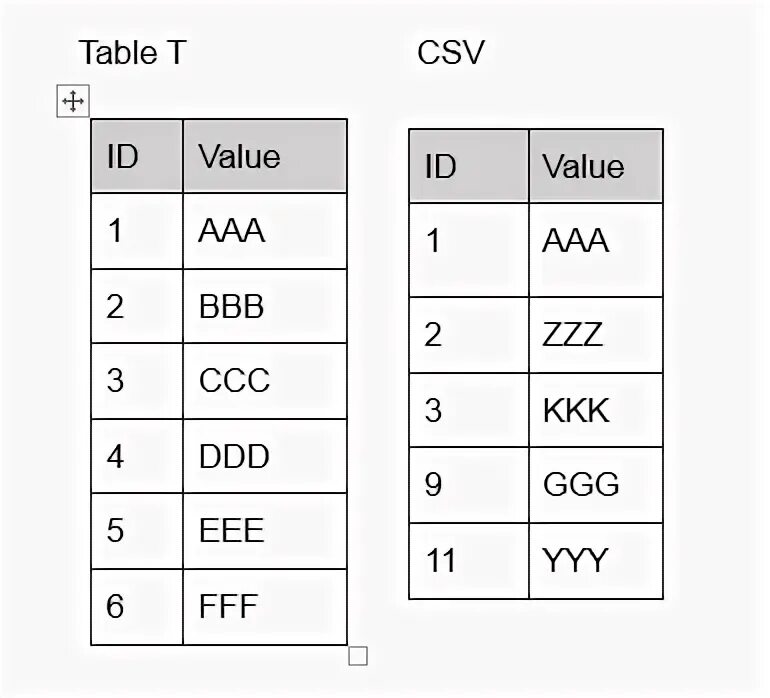Screen dimensions: 770x698
Task: Click the FFF cell in Table T
Action: point(264,607)
